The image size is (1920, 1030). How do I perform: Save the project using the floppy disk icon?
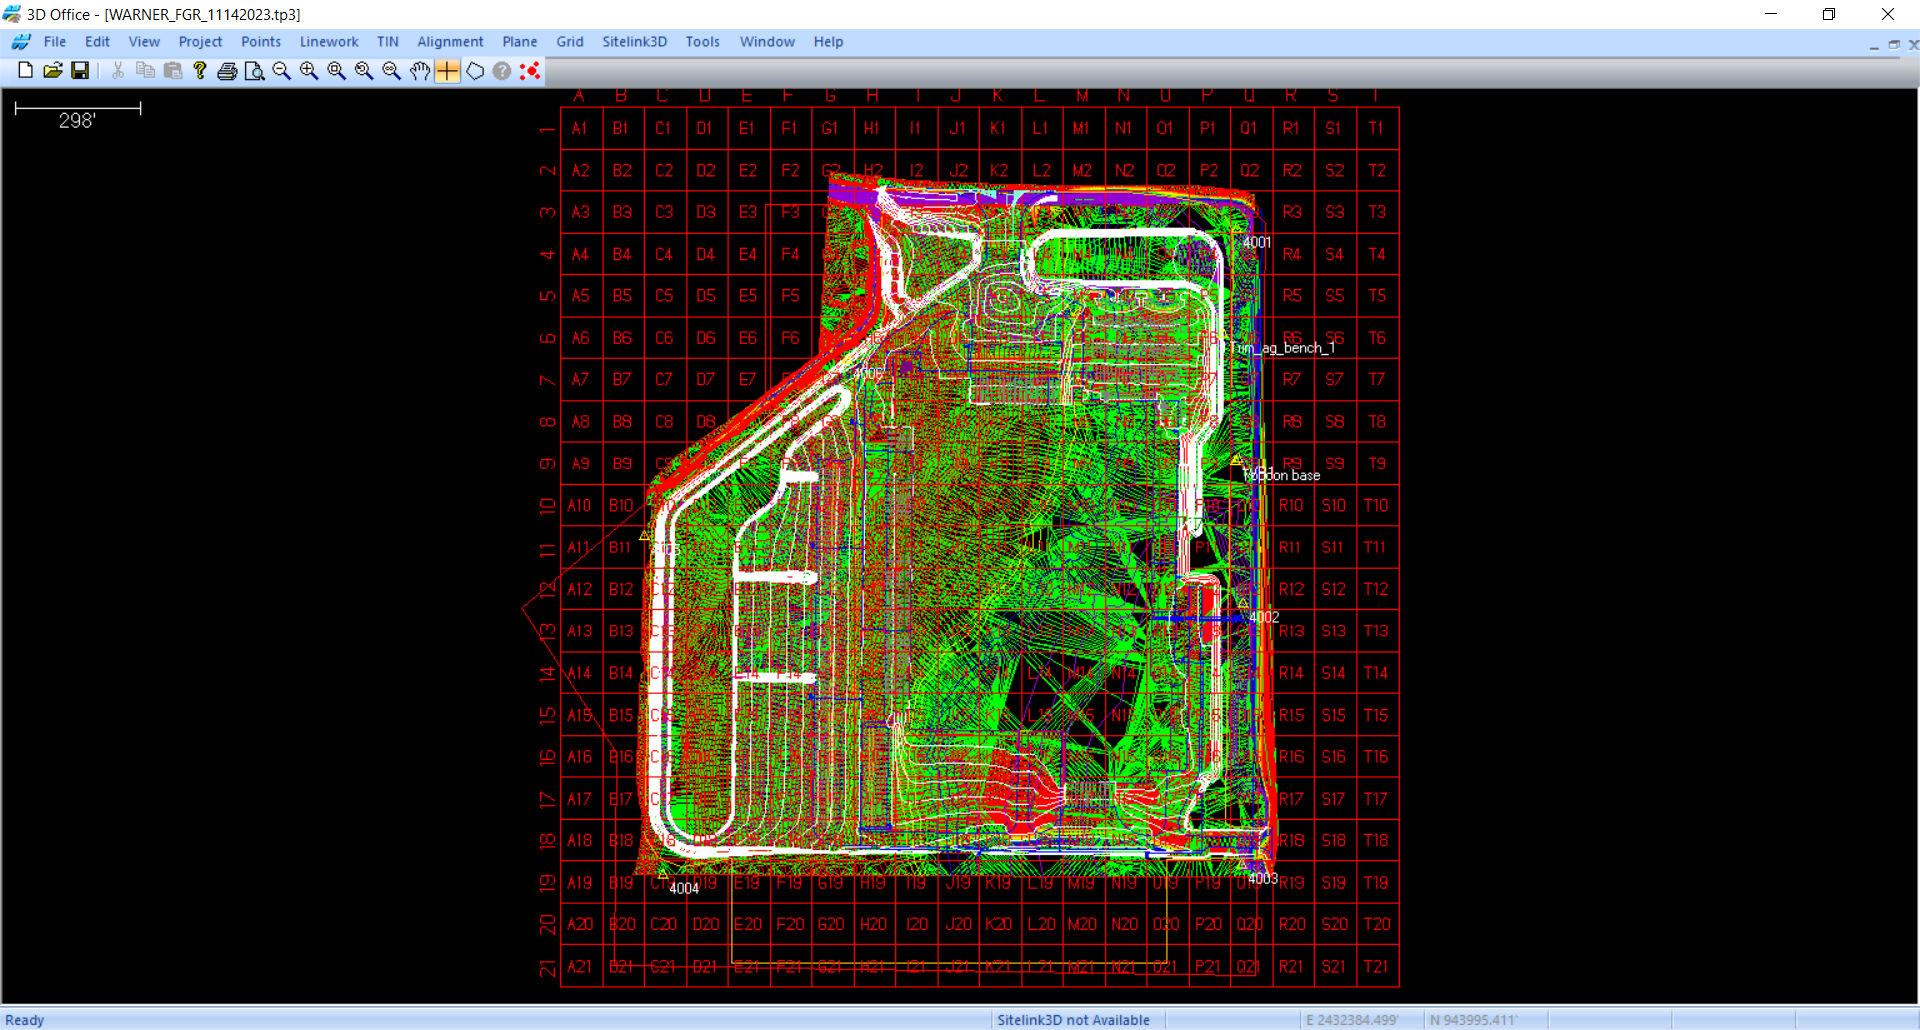click(x=80, y=70)
